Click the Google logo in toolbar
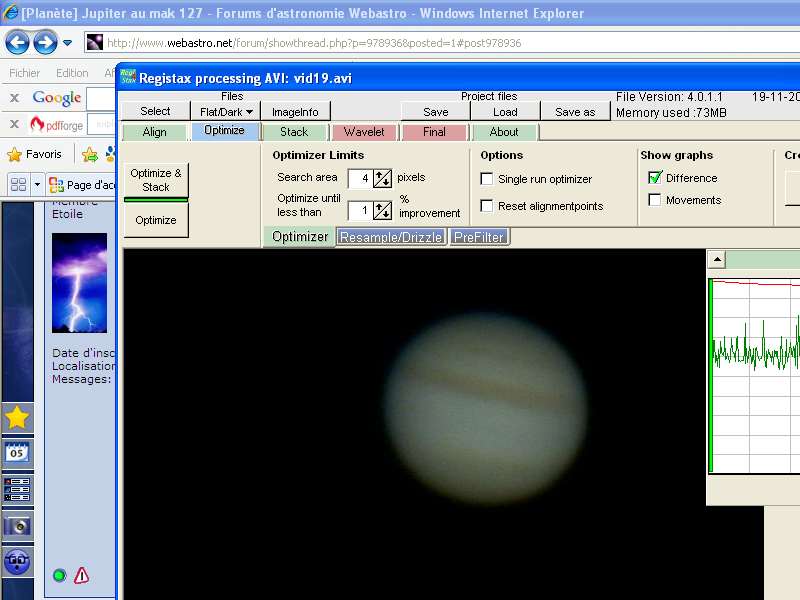800x600 pixels. 57,97
